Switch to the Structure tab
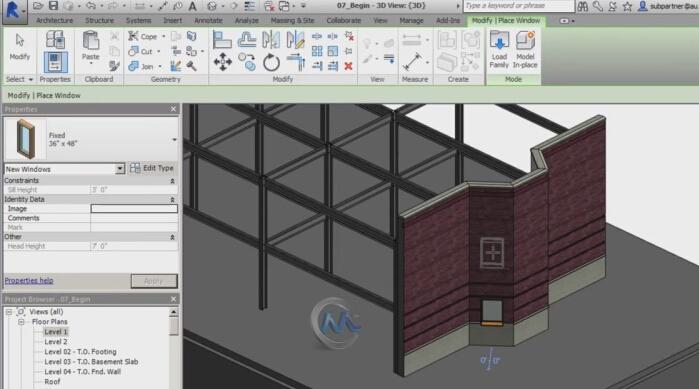Viewport: 699px width, 389px height. tap(99, 20)
